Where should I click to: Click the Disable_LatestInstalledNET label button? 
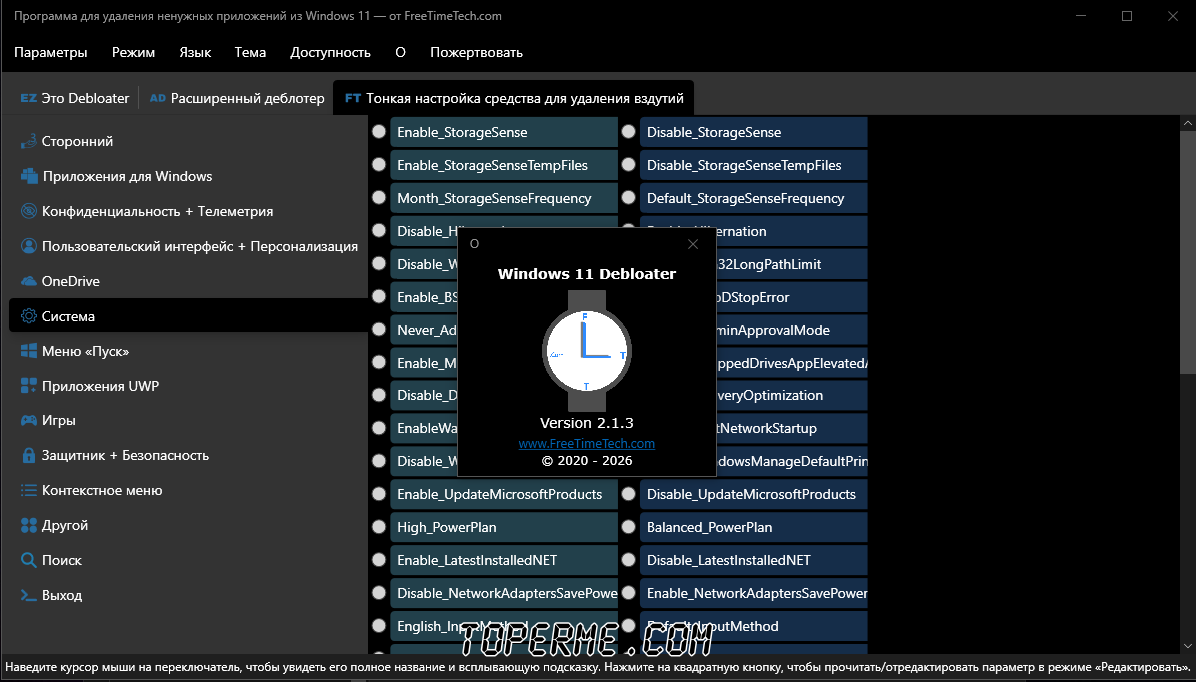tap(754, 560)
